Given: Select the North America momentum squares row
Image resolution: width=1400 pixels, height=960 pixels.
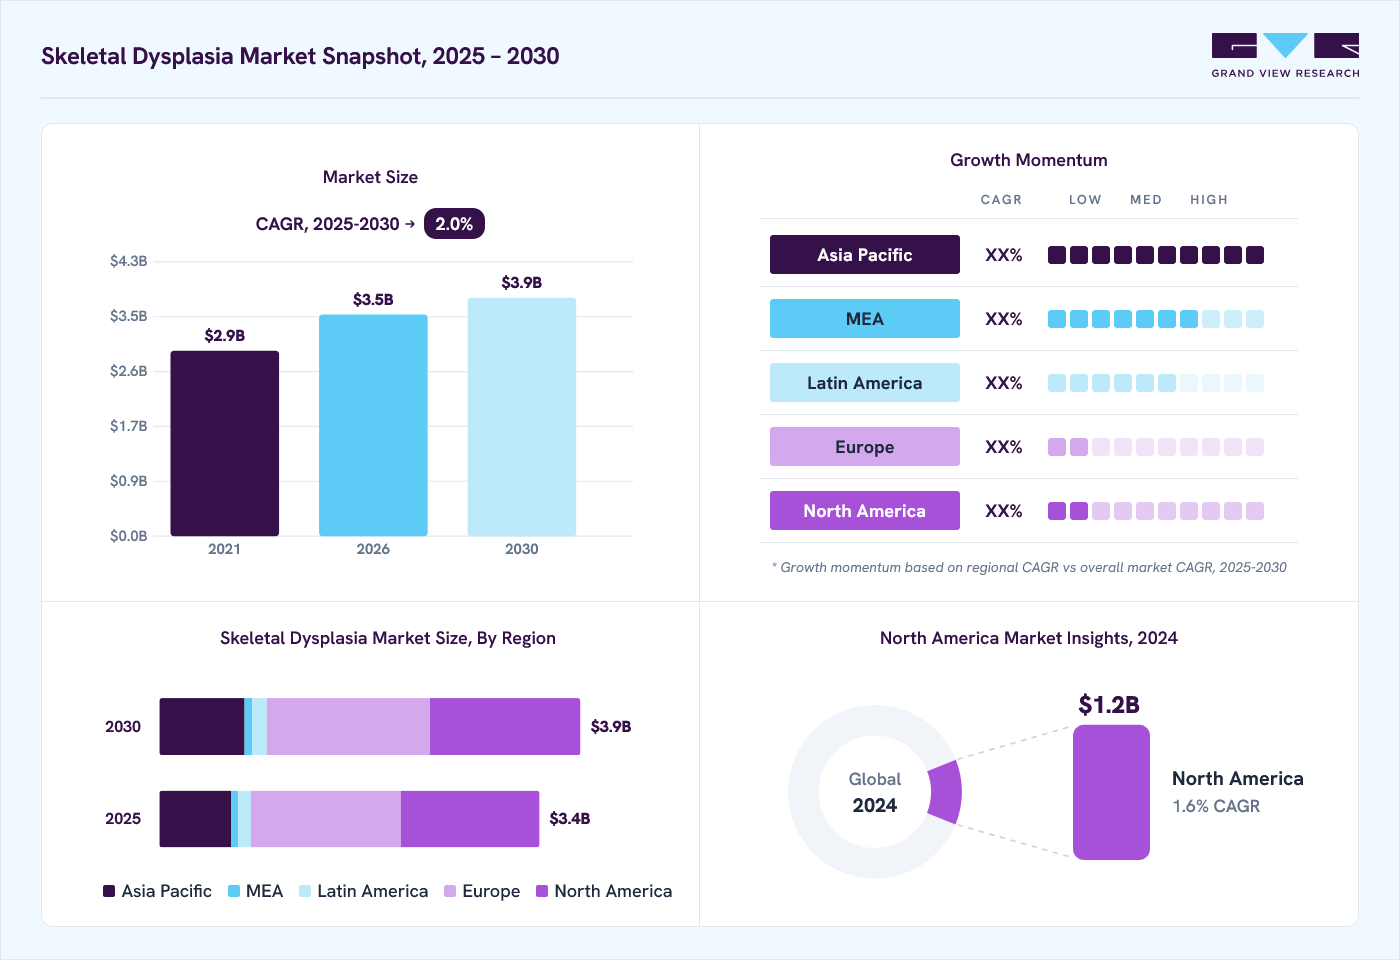Looking at the screenshot, I should [1156, 511].
